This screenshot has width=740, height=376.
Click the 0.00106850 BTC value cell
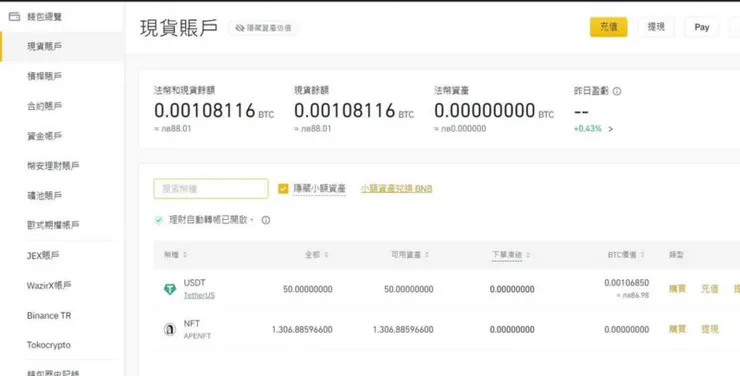627,283
